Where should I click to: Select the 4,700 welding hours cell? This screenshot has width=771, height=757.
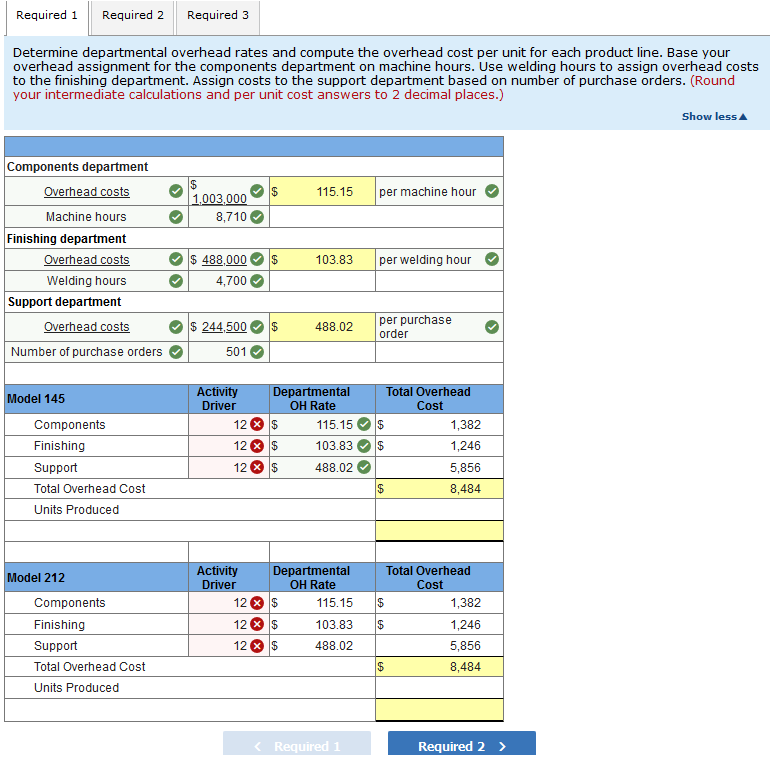[x=229, y=281]
